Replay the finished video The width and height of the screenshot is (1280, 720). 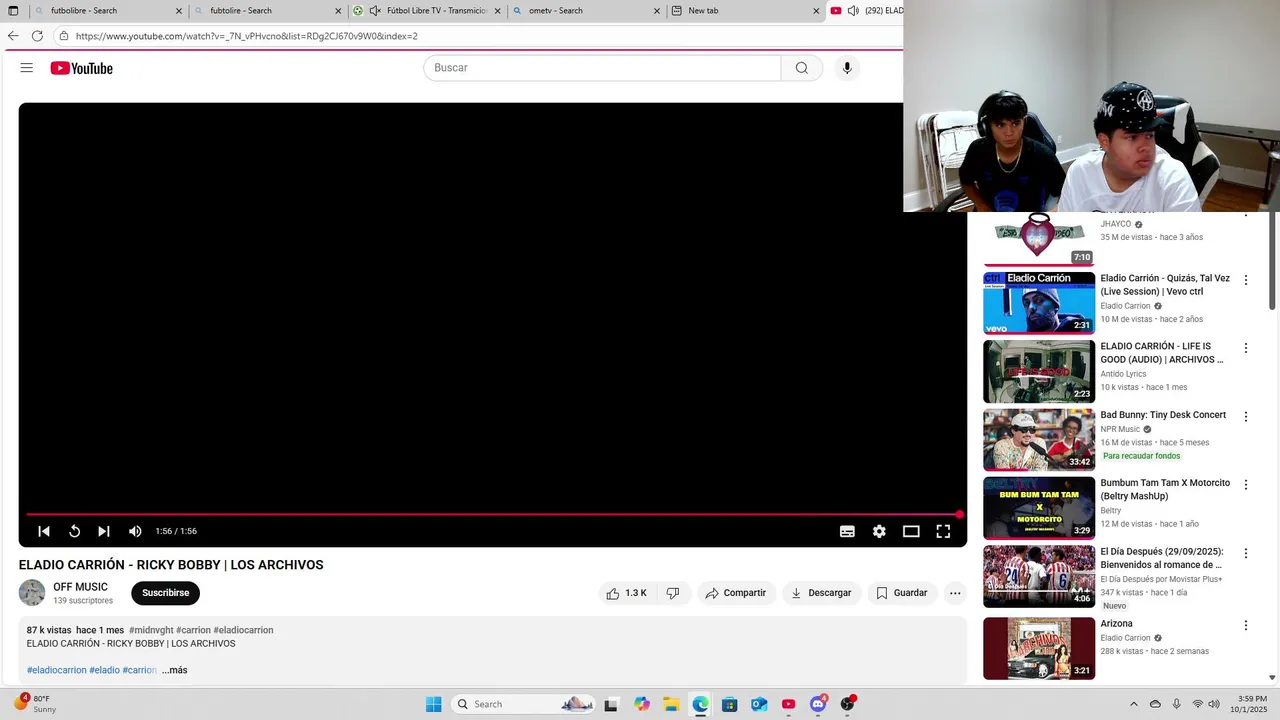point(74,531)
